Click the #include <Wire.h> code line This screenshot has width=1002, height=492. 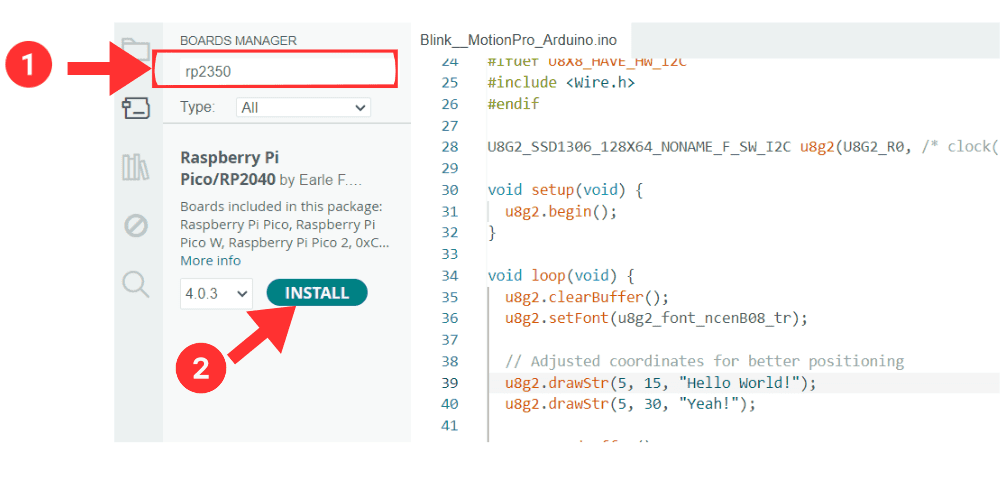tap(561, 82)
